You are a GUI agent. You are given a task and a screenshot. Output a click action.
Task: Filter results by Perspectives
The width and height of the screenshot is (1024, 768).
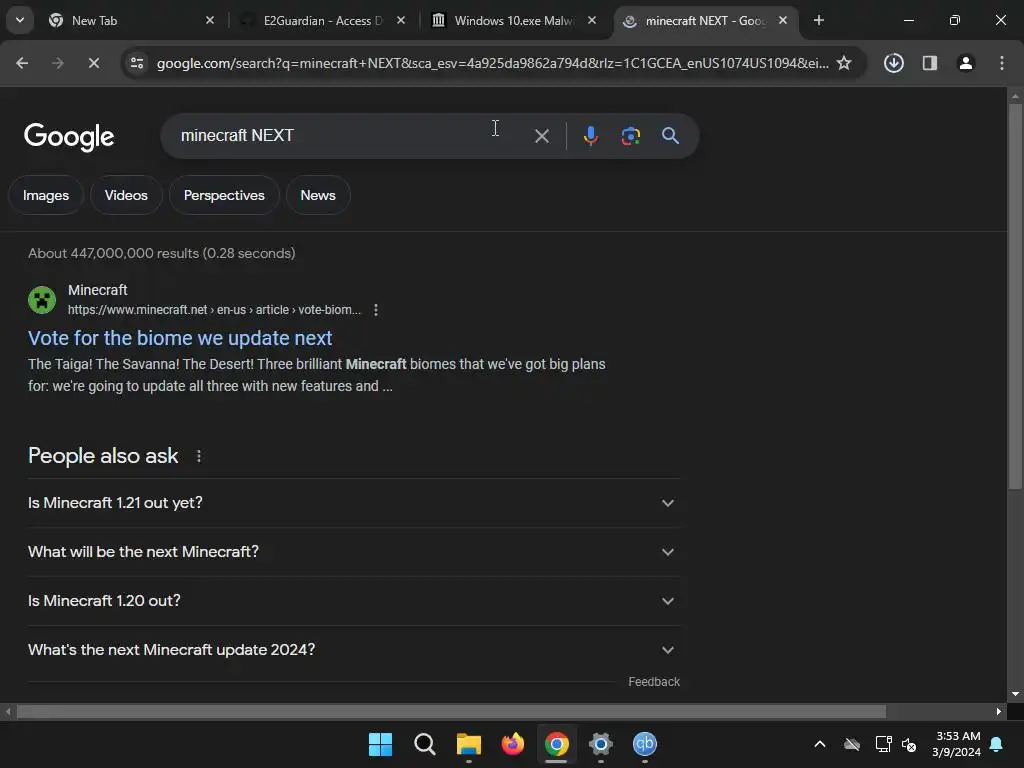[224, 195]
